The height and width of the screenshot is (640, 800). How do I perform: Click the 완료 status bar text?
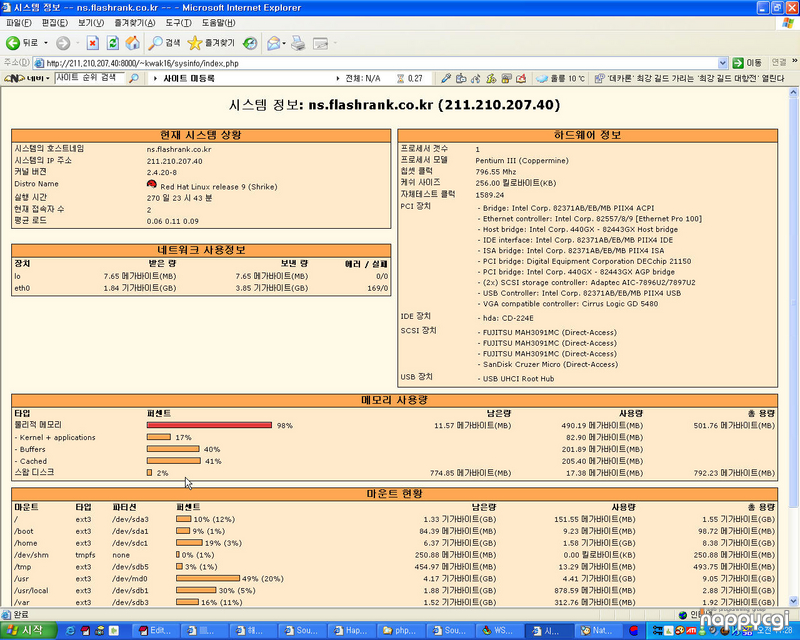[x=21, y=614]
